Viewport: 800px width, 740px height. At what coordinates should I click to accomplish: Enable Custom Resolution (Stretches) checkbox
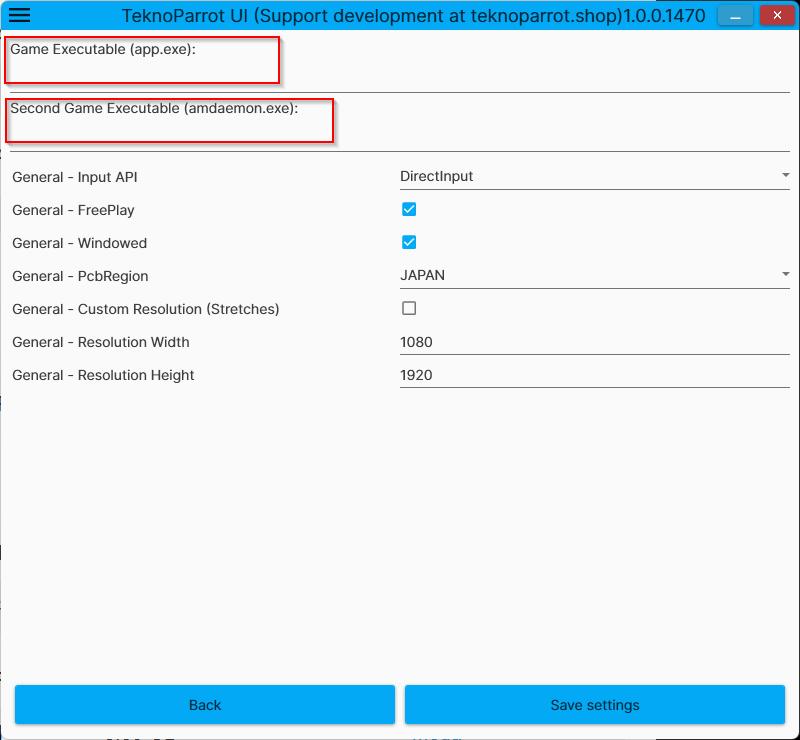409,308
